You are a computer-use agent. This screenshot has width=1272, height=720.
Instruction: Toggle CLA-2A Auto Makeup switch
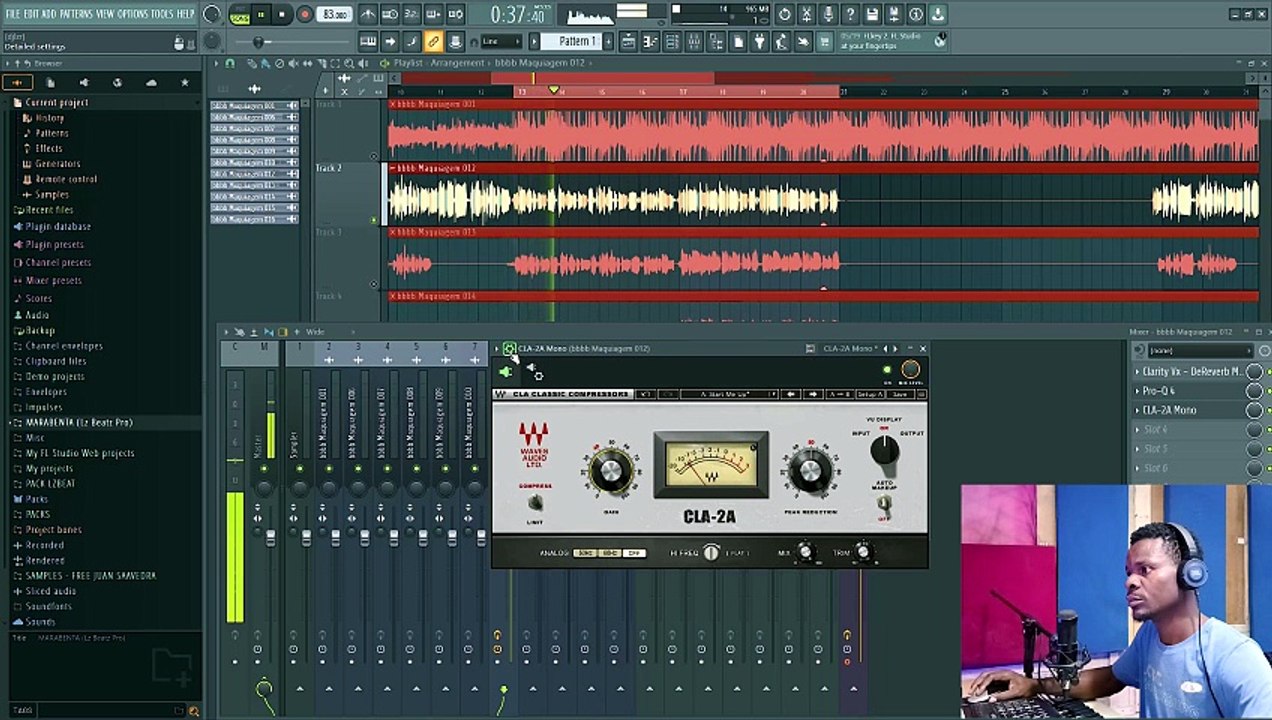click(x=884, y=504)
